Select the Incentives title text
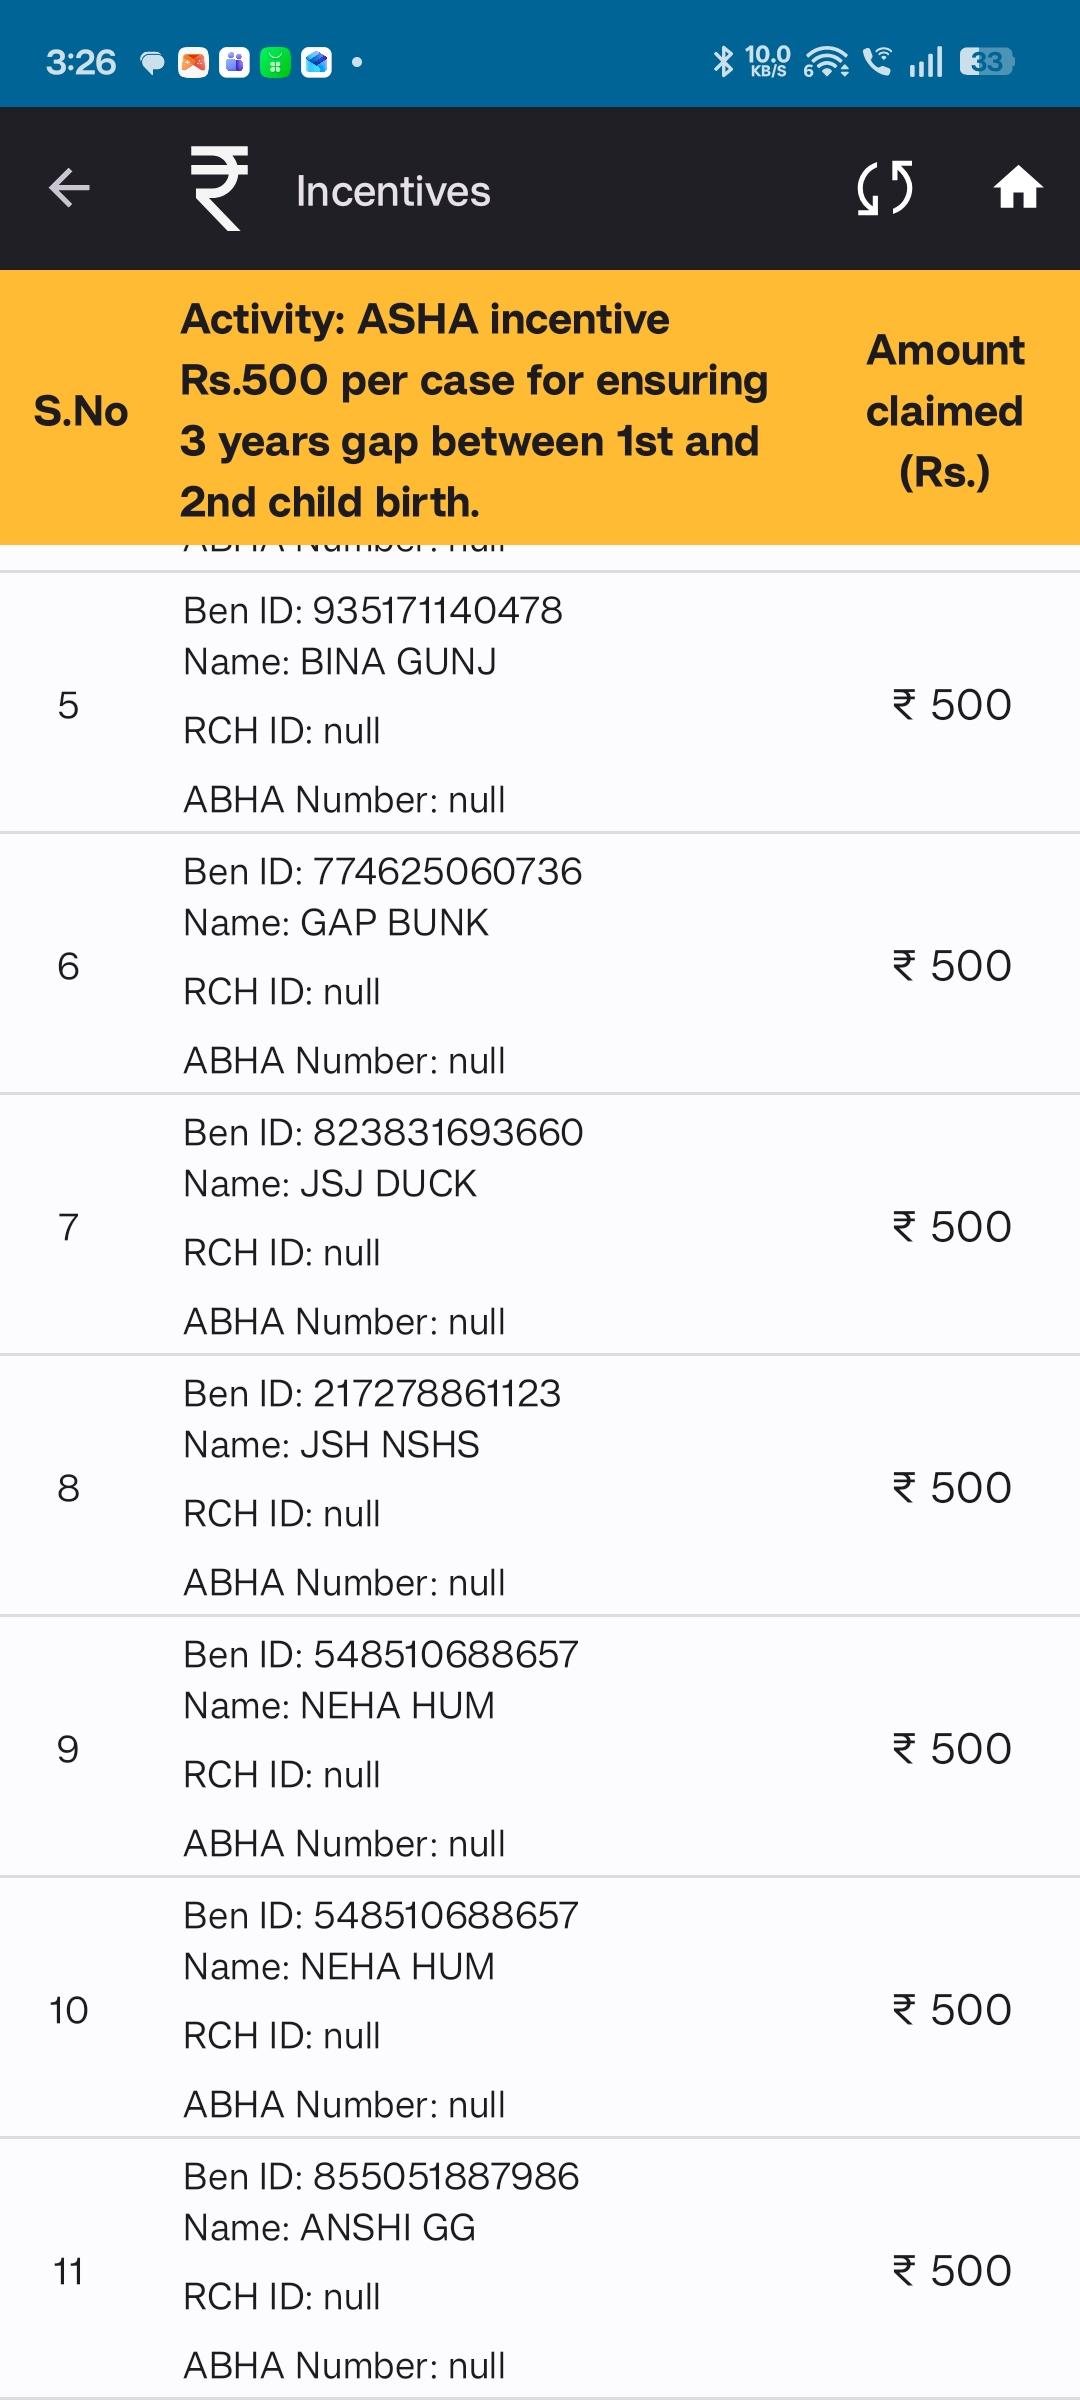The width and height of the screenshot is (1080, 2400). [x=393, y=191]
